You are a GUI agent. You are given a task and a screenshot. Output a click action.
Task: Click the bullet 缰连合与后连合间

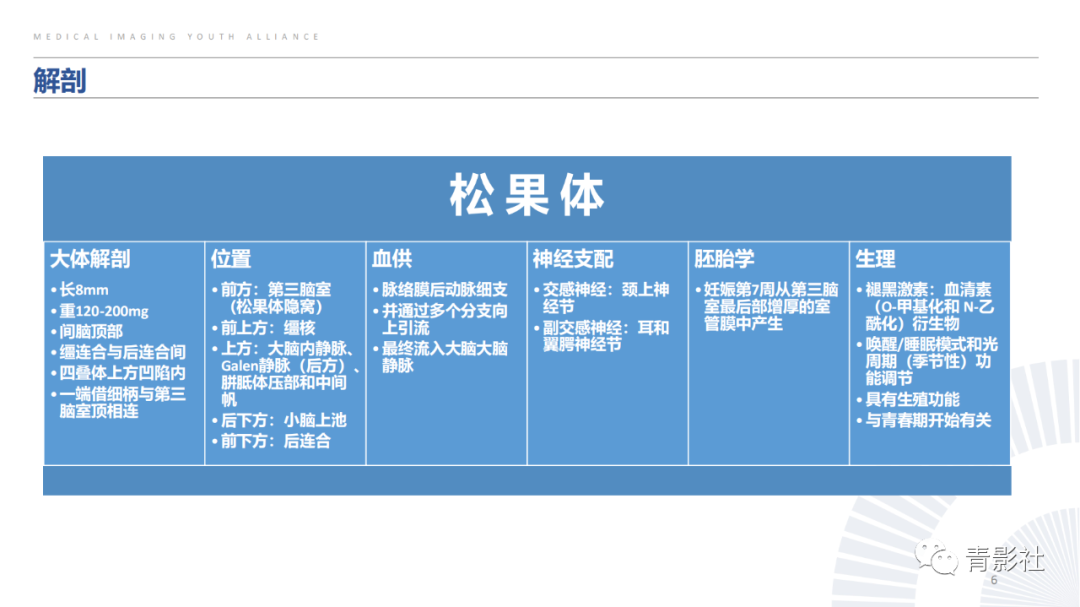pyautogui.click(x=118, y=353)
